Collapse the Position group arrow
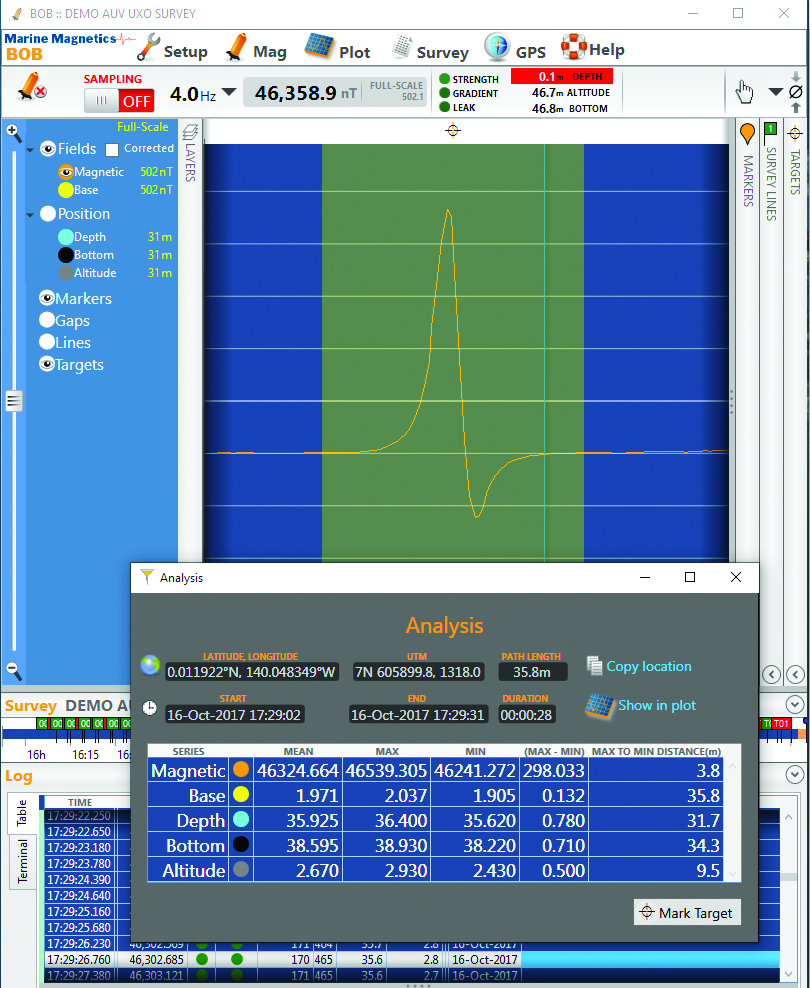 (30, 215)
